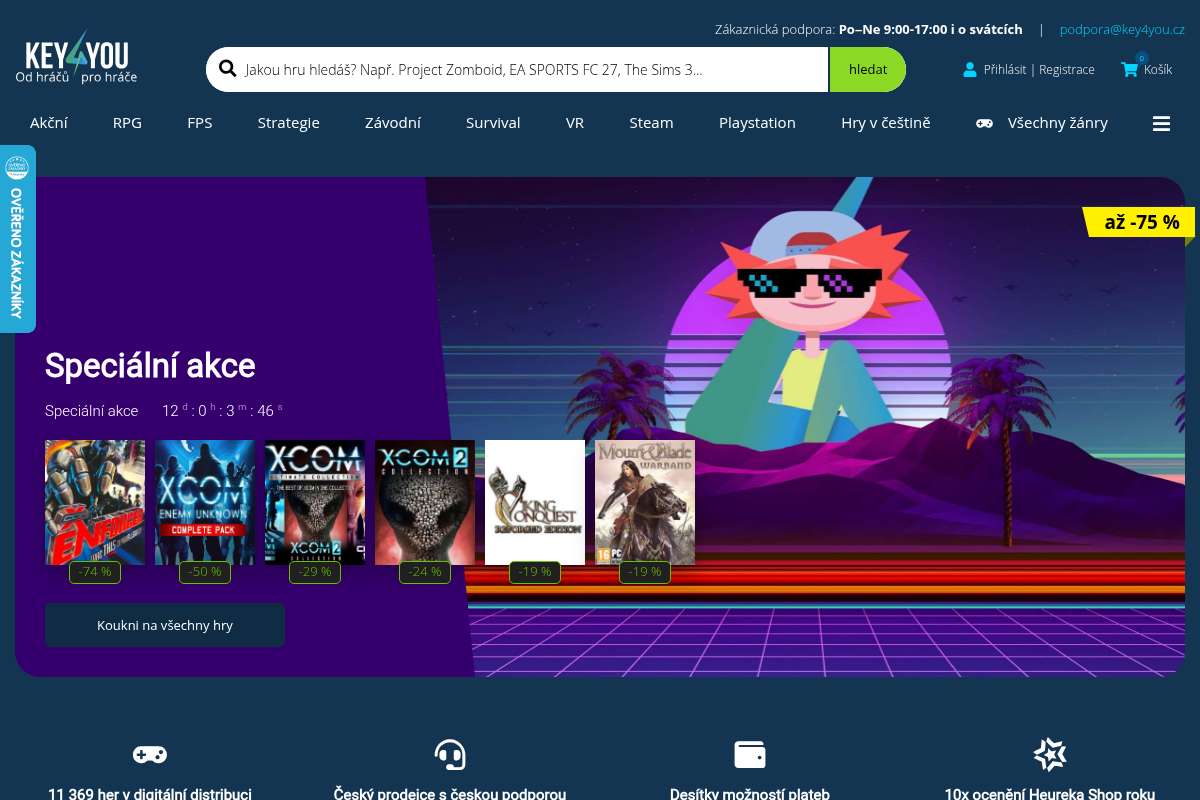Open the shopping cart icon
Image resolution: width=1200 pixels, height=800 pixels.
[1130, 69]
